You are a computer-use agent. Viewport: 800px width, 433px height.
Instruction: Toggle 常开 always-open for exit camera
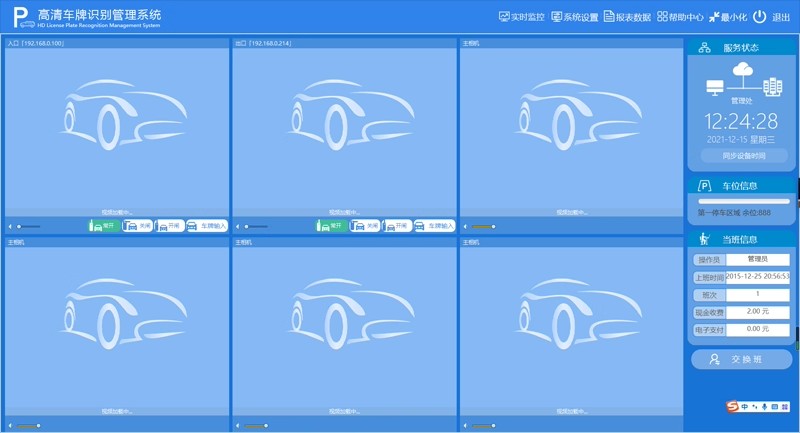332,226
